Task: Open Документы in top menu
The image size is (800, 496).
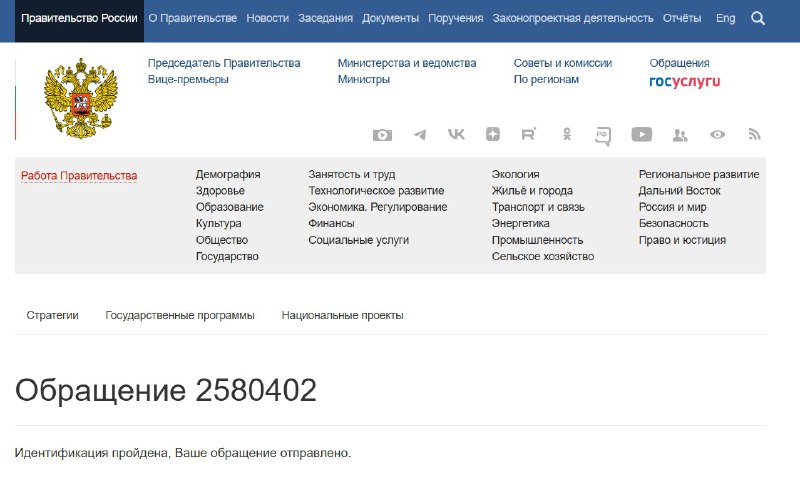Action: (x=390, y=18)
